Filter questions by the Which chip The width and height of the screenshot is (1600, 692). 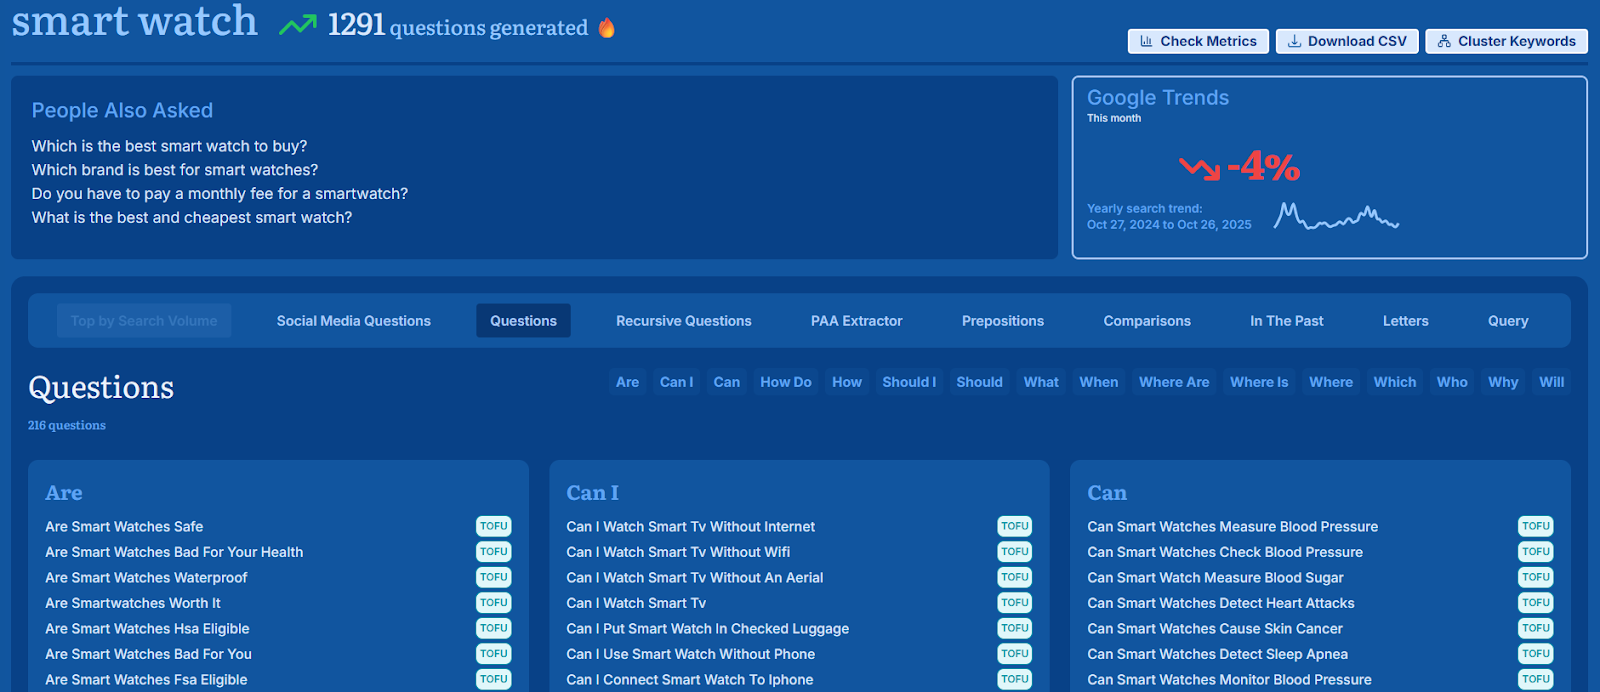[1394, 382]
